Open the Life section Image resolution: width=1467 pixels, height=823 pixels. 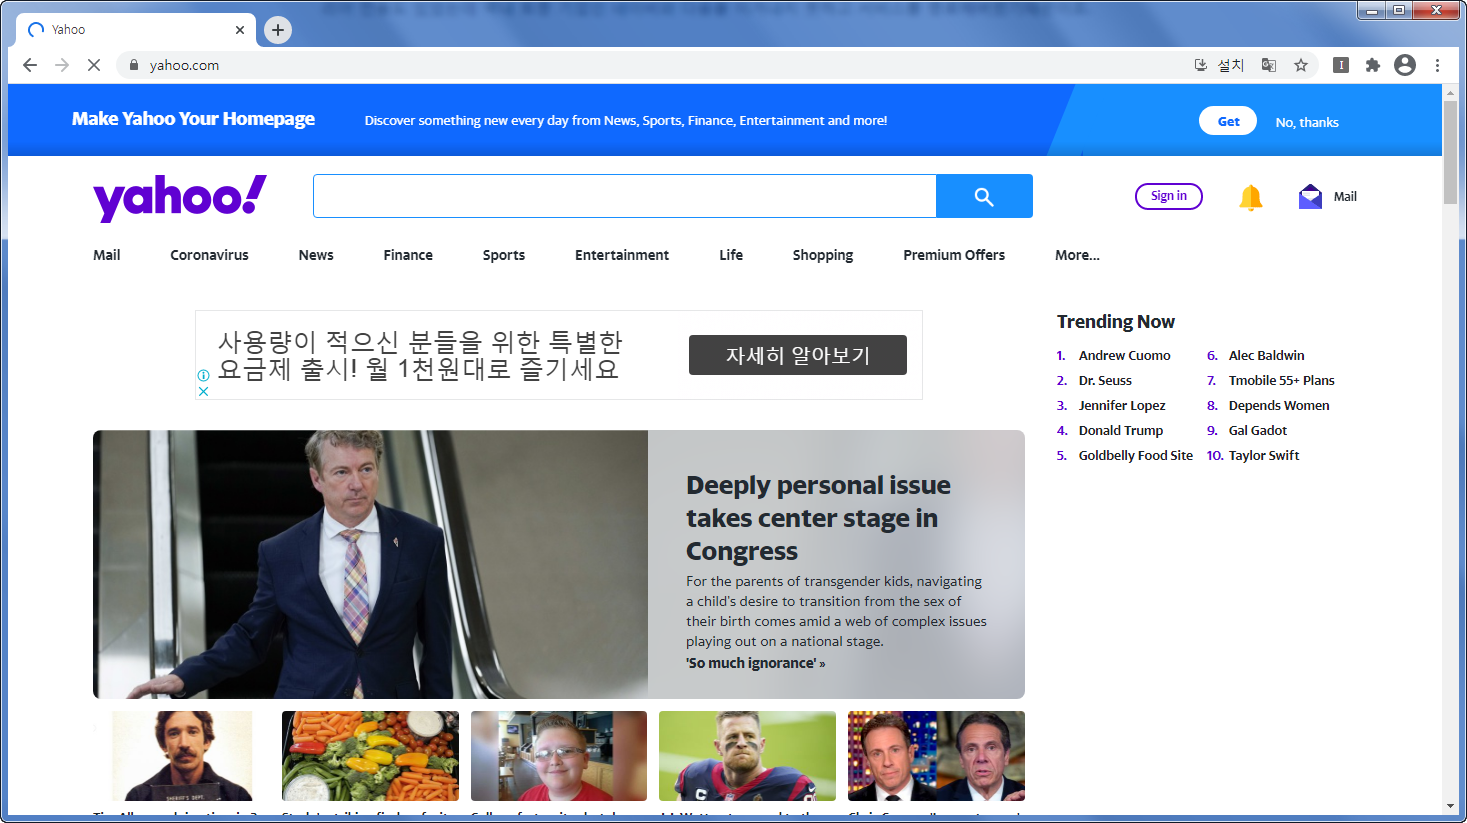[731, 255]
